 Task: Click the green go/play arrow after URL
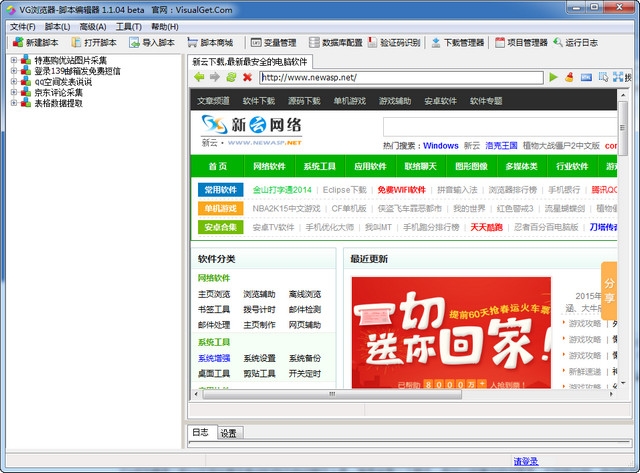pyautogui.click(x=553, y=77)
